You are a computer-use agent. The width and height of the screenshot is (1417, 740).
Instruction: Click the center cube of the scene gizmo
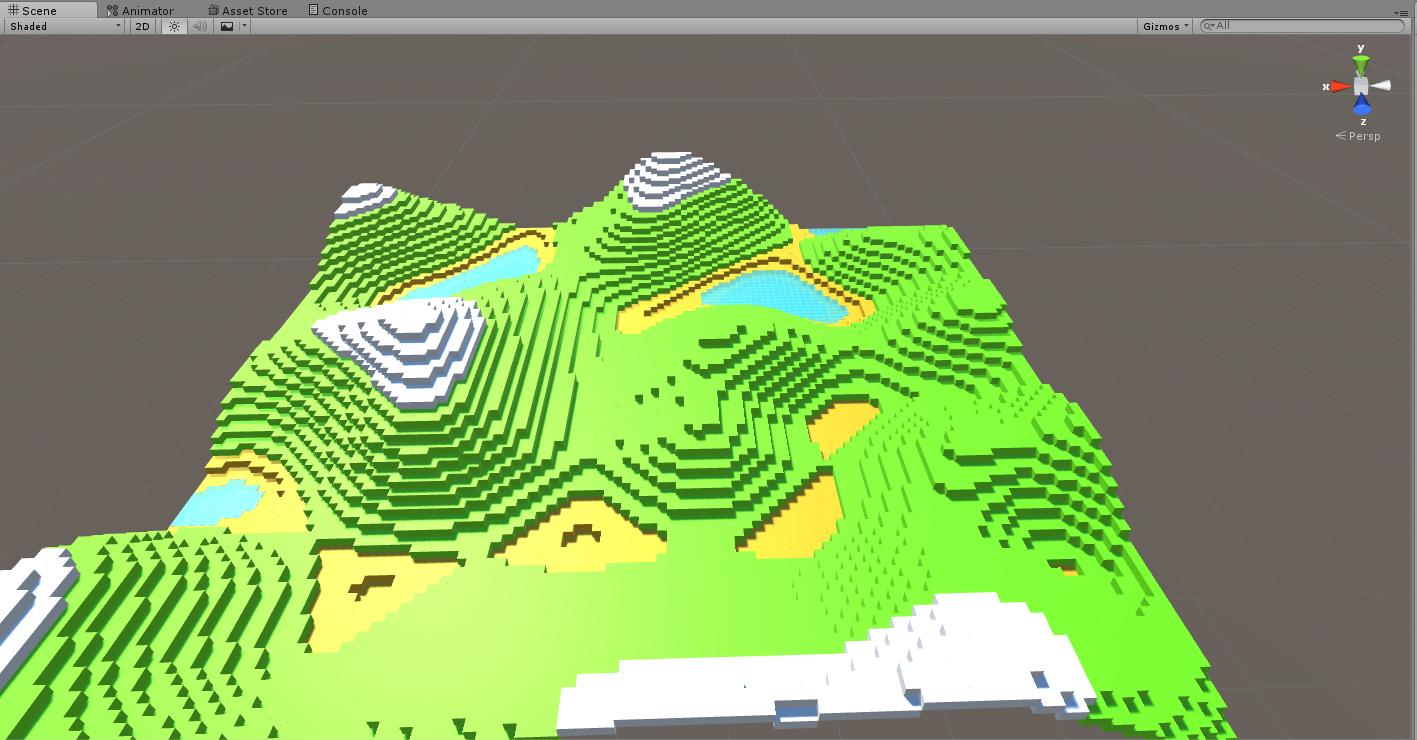[1360, 85]
